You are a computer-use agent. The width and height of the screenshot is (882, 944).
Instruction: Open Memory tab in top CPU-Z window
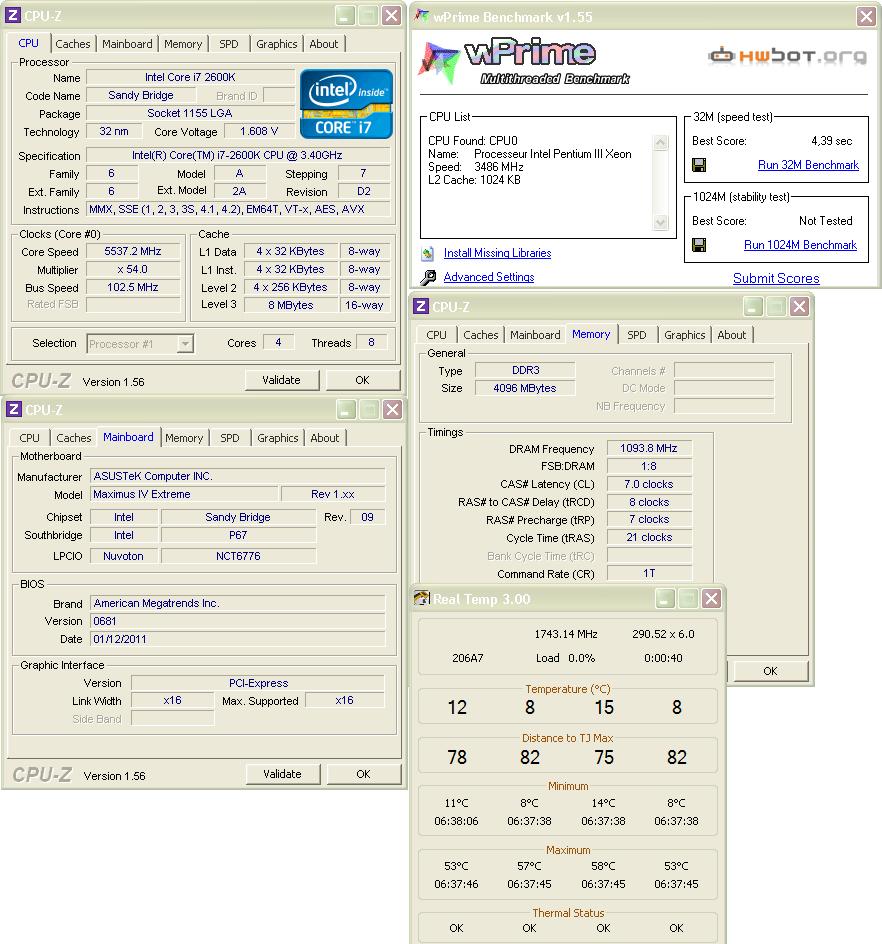tap(183, 44)
